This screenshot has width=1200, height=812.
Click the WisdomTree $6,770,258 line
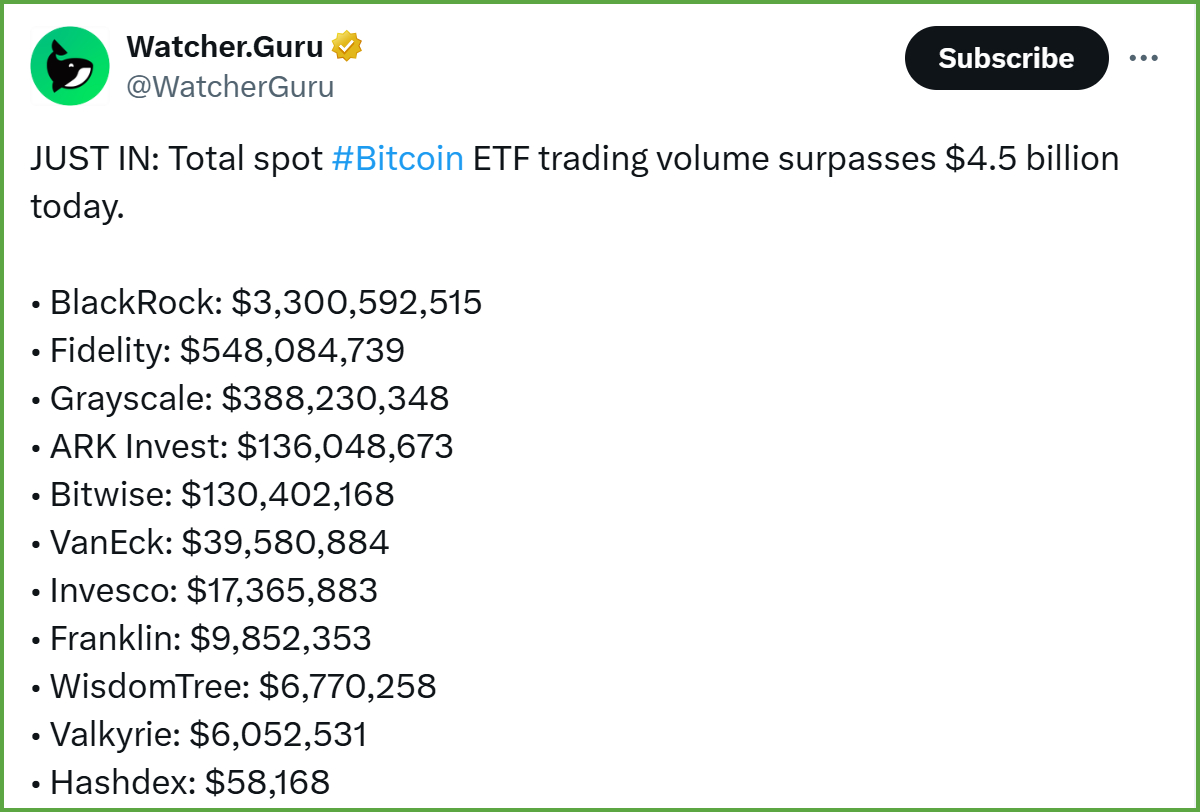(x=234, y=686)
